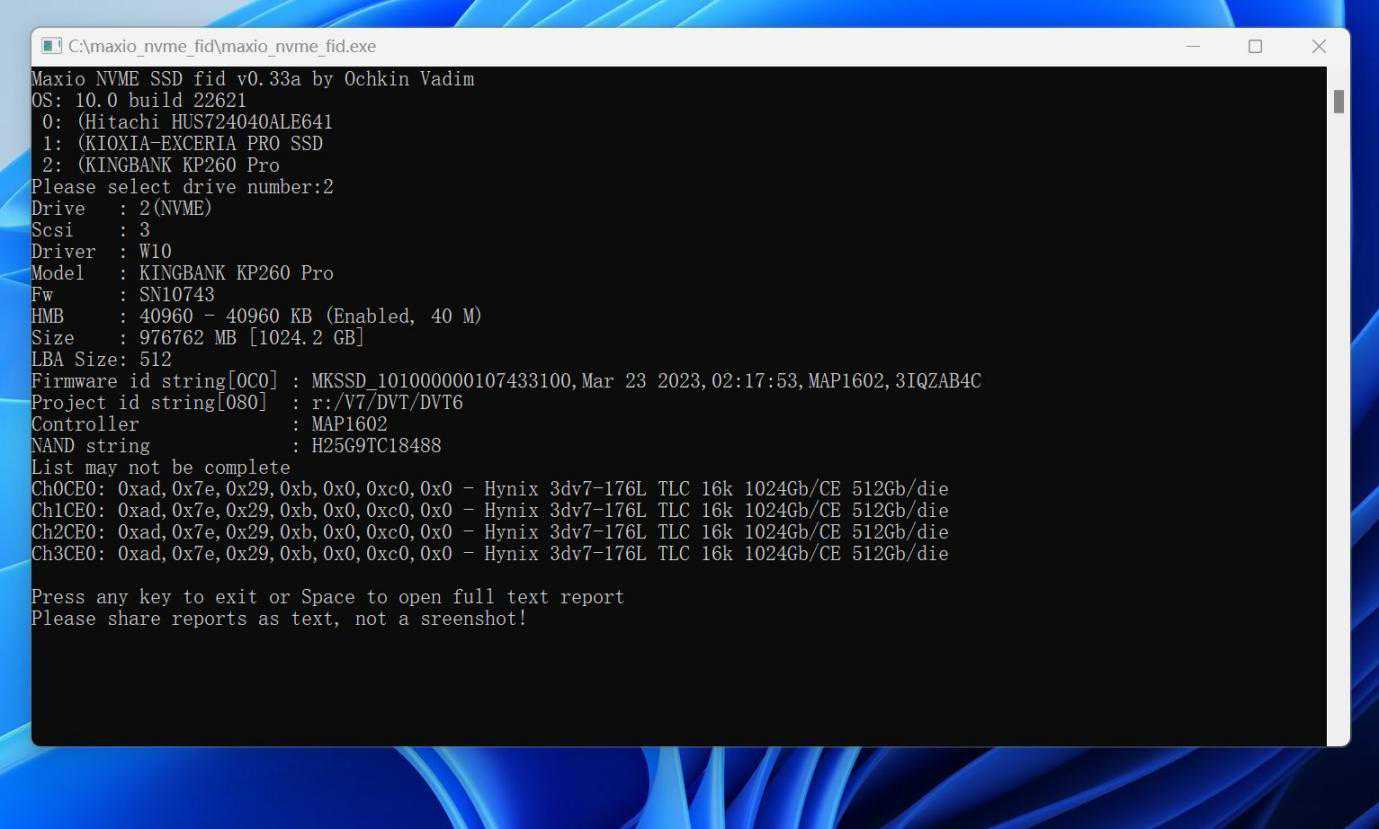Maximize the maxio_nvme_fid console window

[1255, 46]
